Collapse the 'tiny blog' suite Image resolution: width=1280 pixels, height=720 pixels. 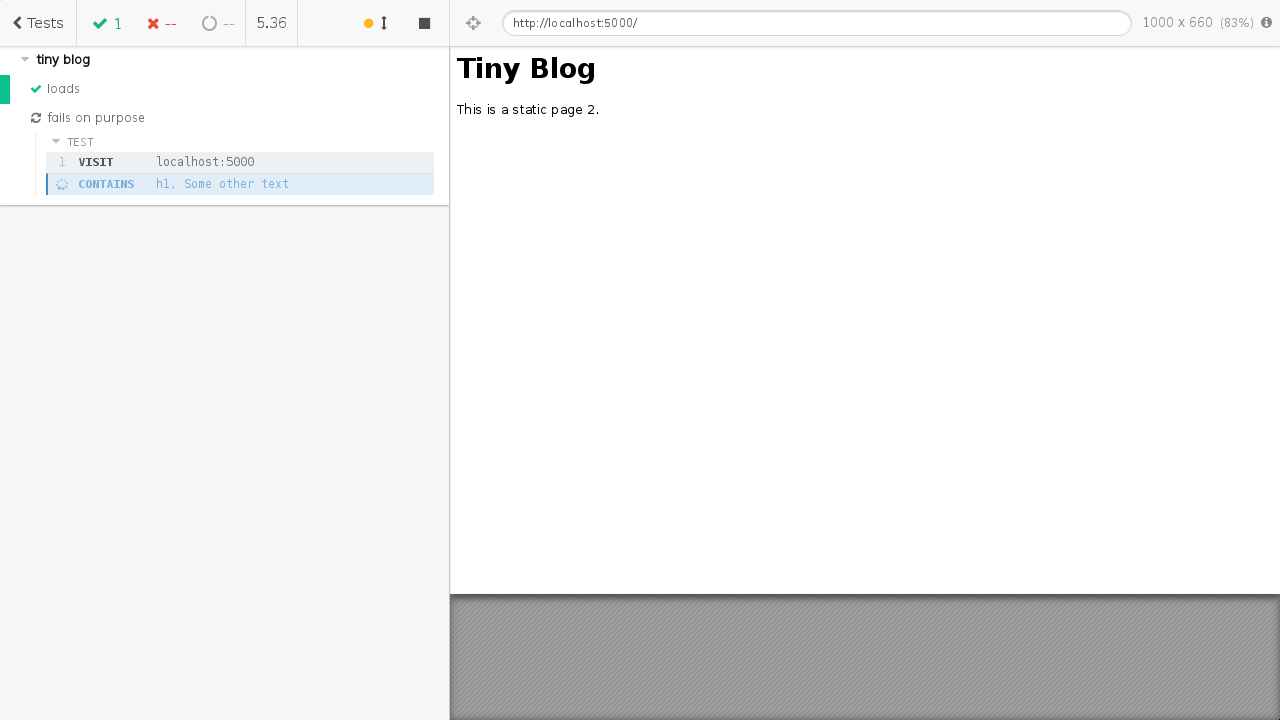[x=25, y=60]
